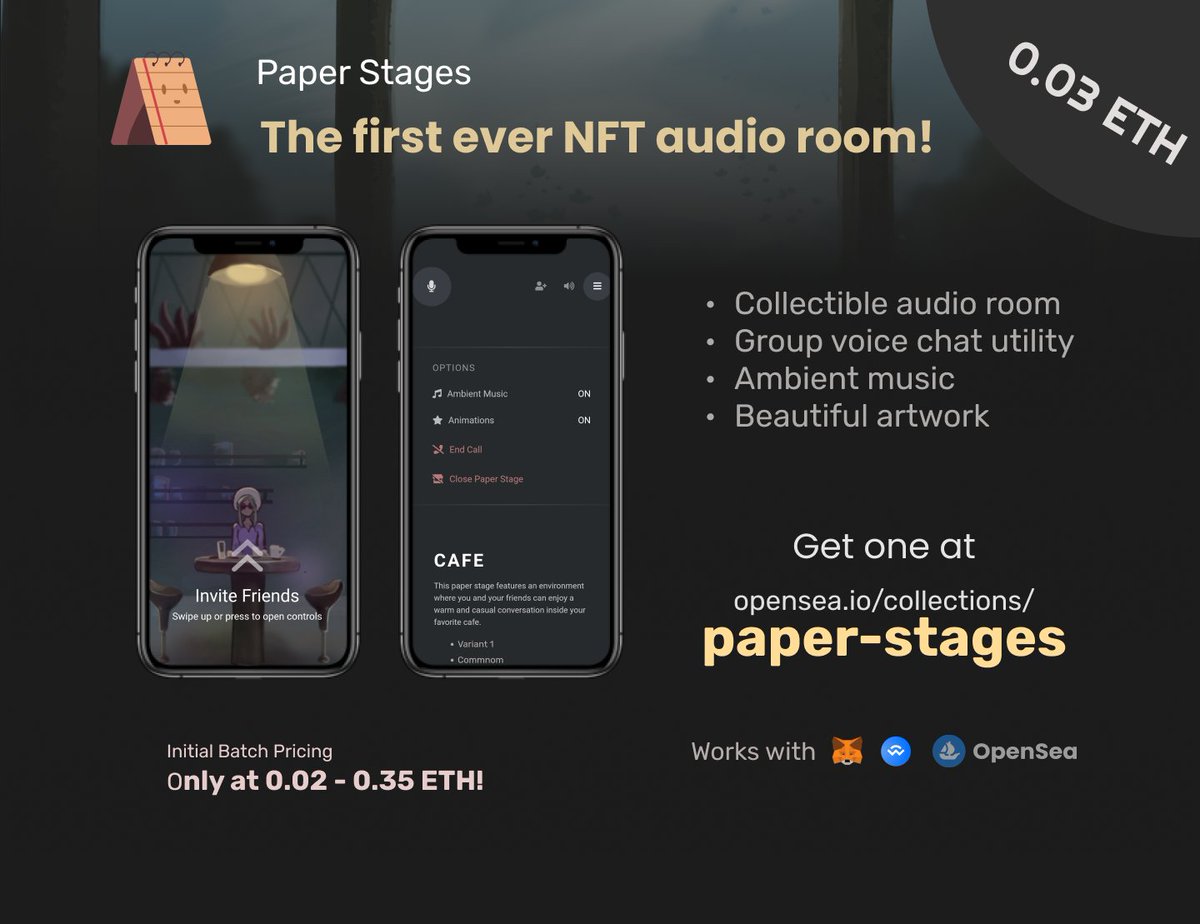Click the Variant 1 list item
The height and width of the screenshot is (924, 1200).
[476, 644]
